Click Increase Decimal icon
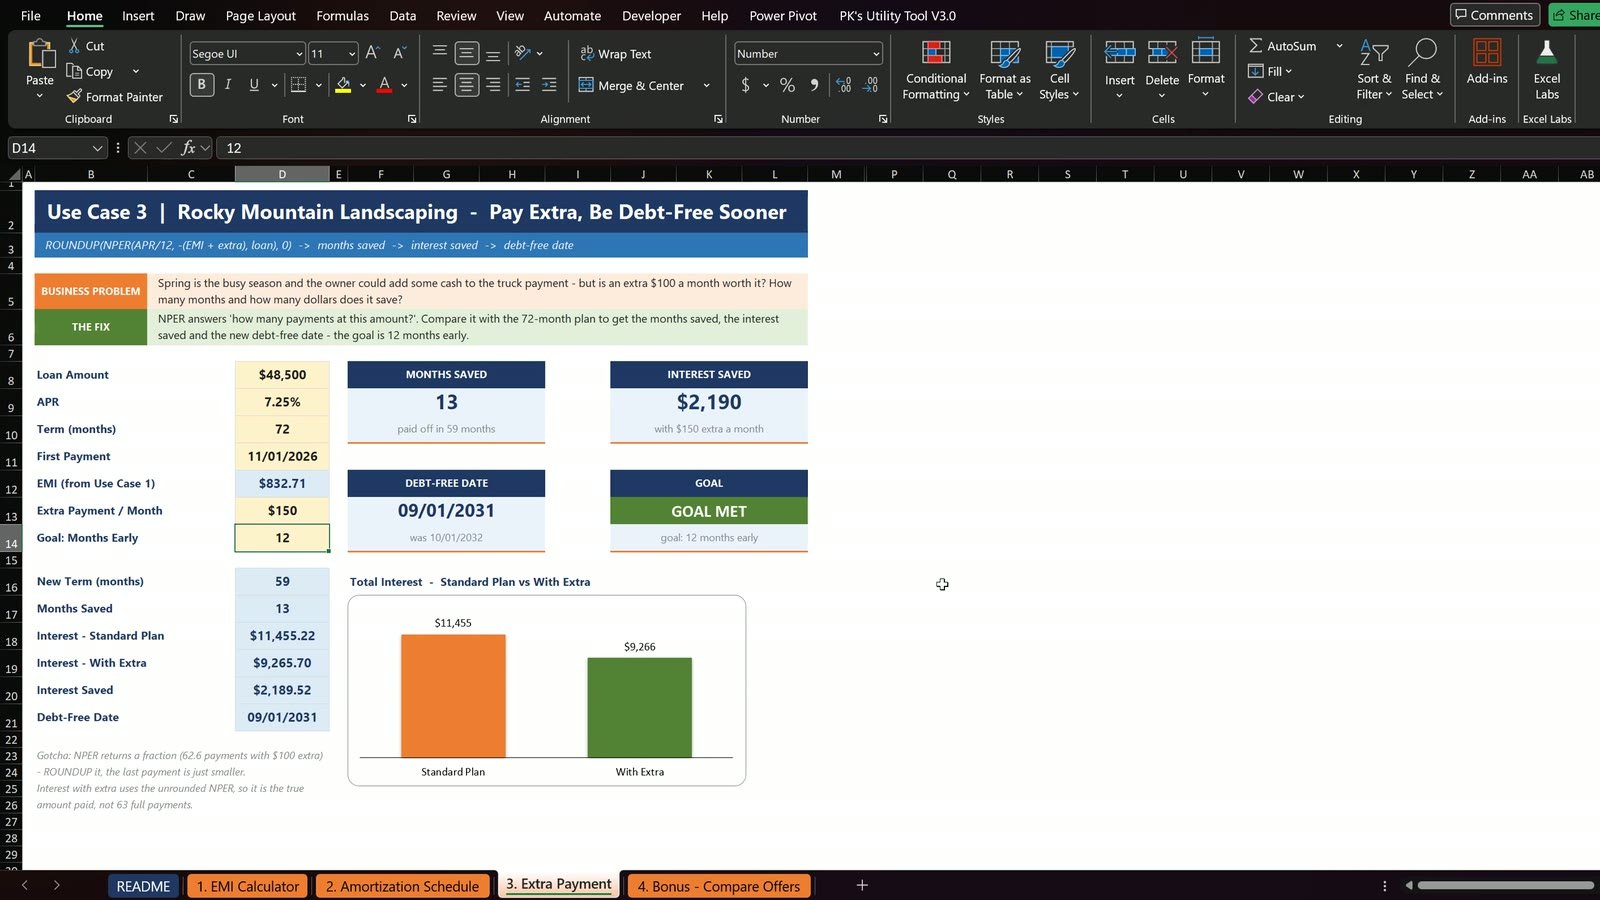The height and width of the screenshot is (900, 1600). (x=843, y=85)
